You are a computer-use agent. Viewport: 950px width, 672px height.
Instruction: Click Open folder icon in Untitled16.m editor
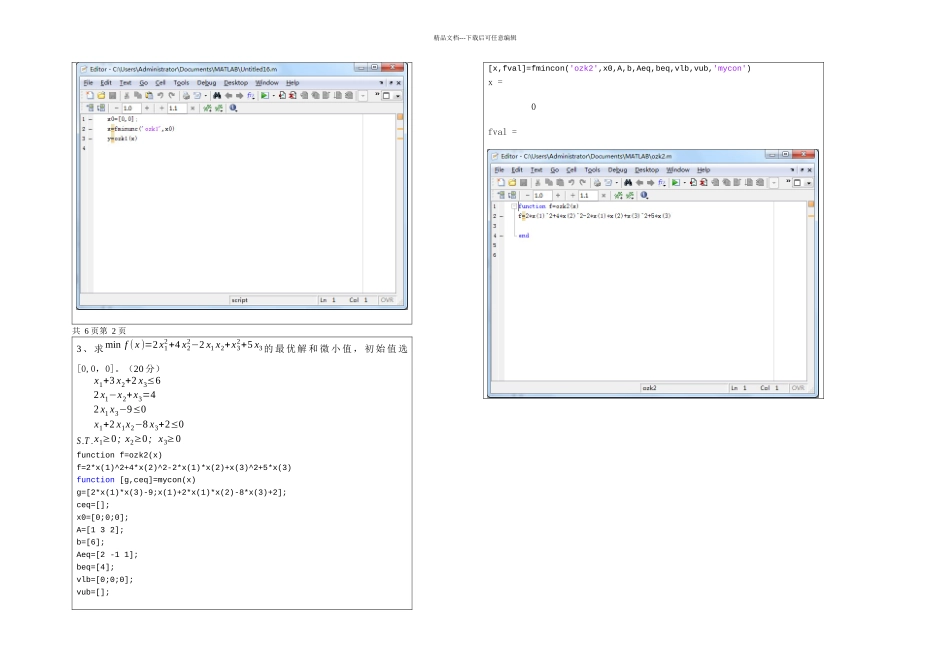(100, 96)
